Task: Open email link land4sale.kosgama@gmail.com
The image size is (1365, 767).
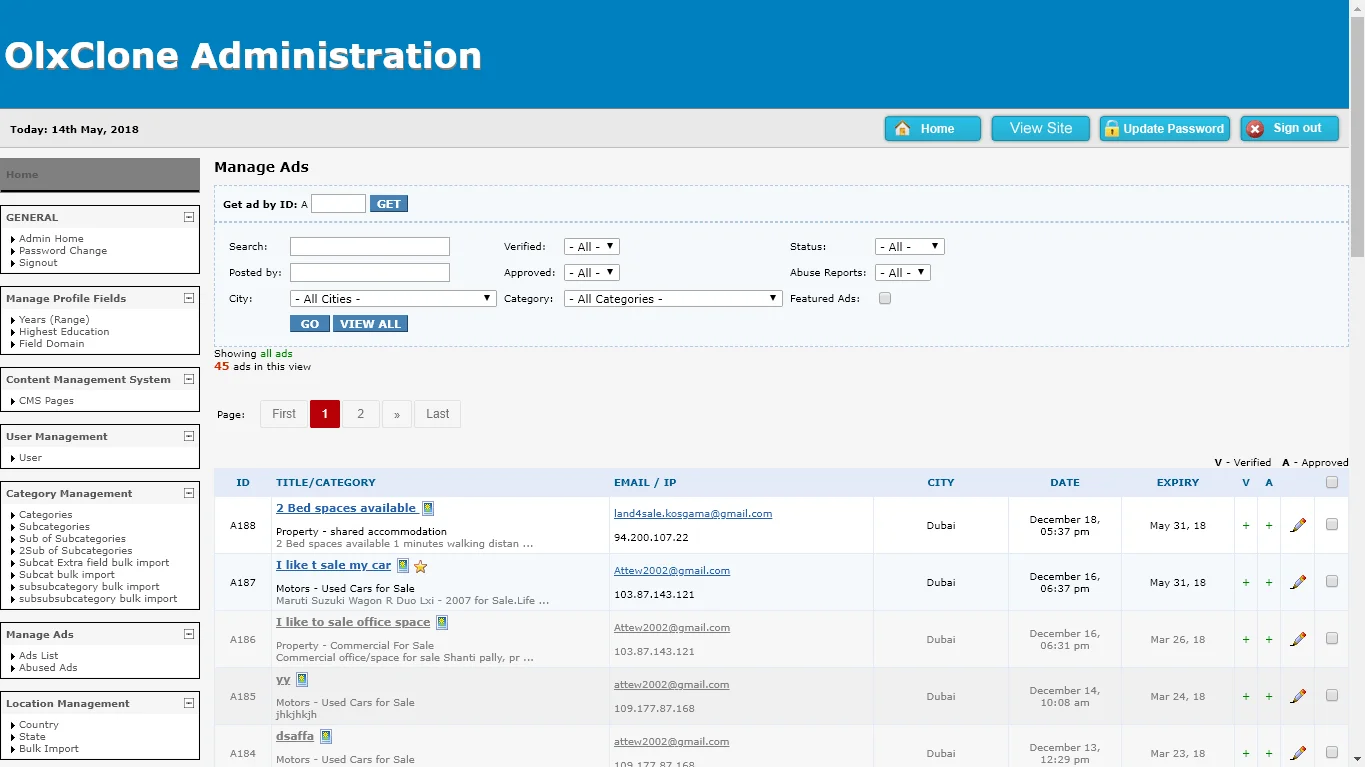Action: [x=693, y=514]
